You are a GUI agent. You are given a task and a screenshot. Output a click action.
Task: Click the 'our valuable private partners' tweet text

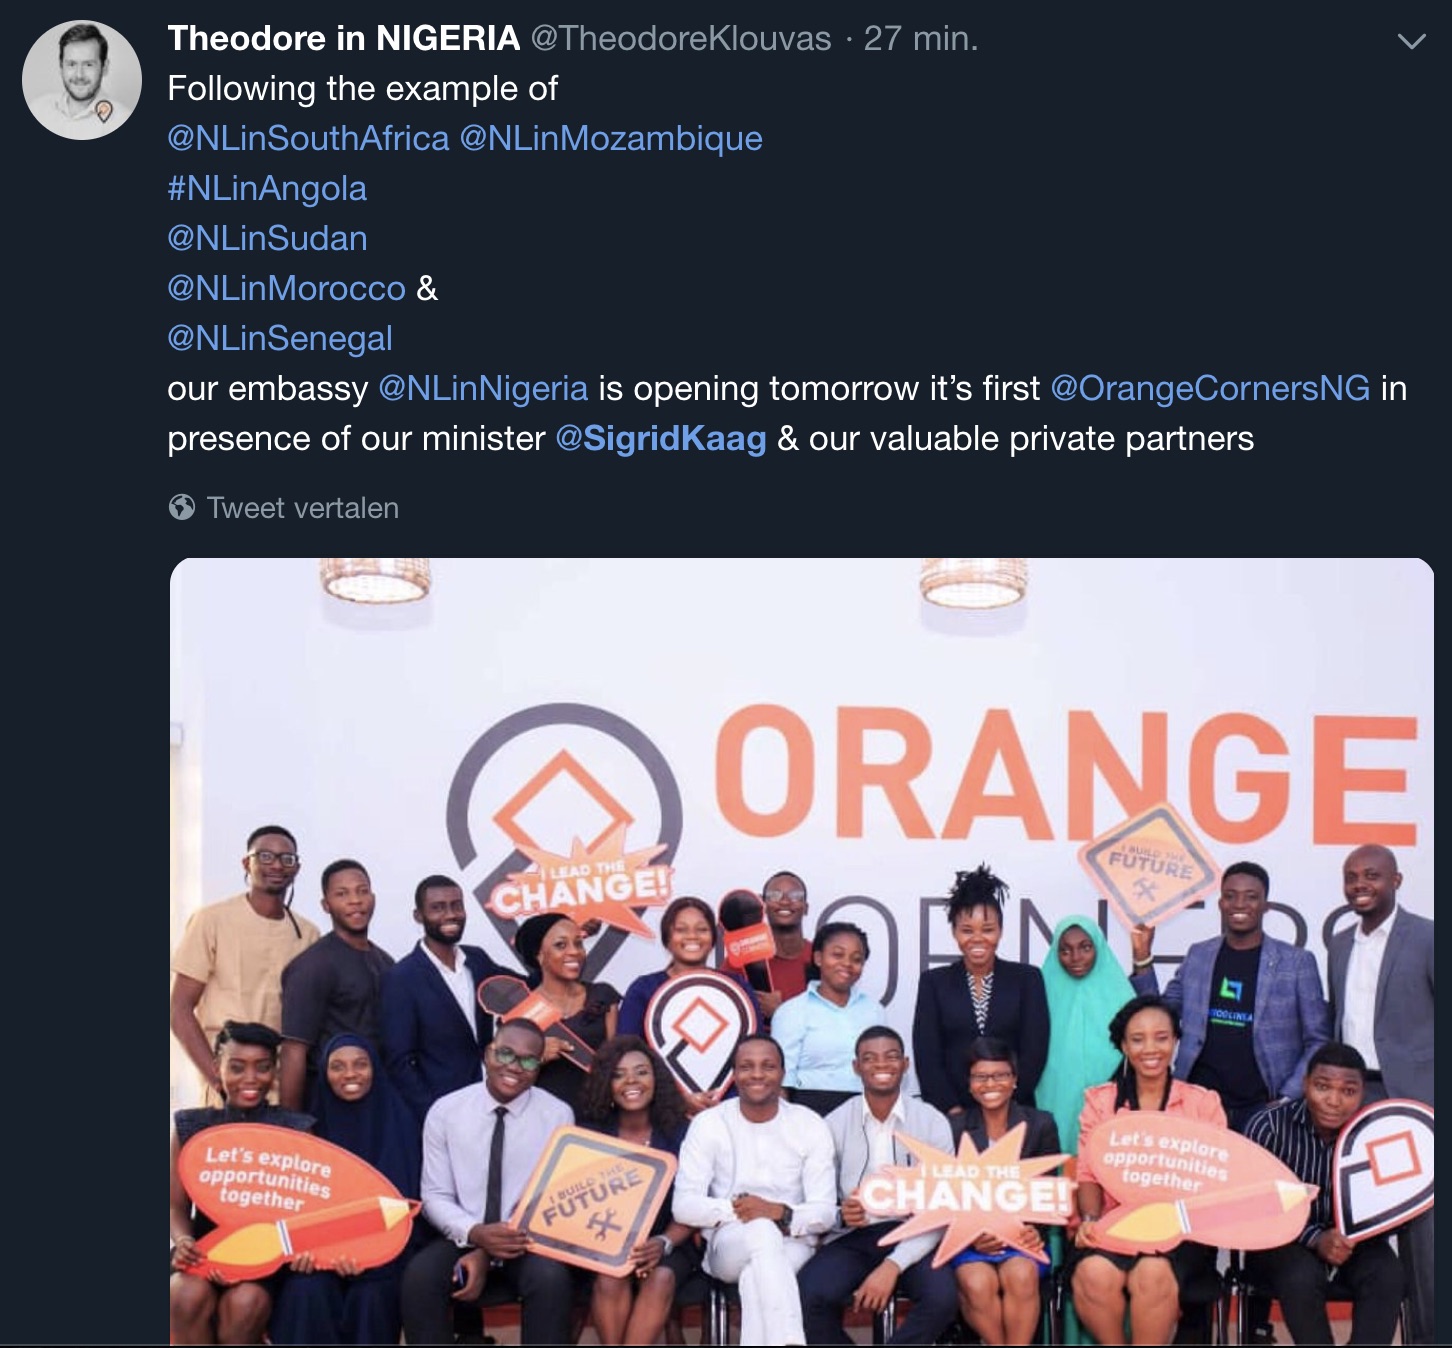(1031, 438)
